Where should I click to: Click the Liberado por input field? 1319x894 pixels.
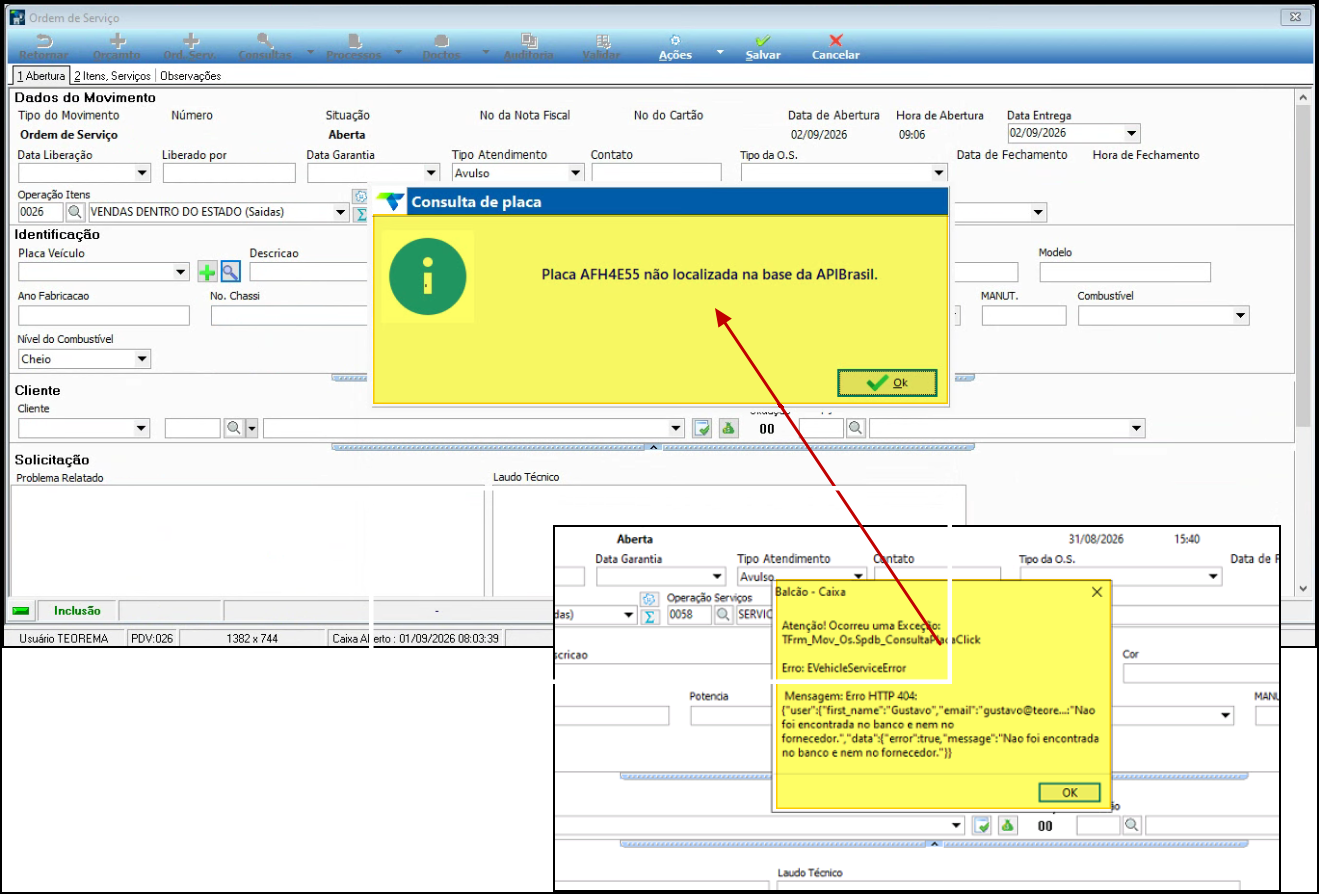[x=229, y=173]
